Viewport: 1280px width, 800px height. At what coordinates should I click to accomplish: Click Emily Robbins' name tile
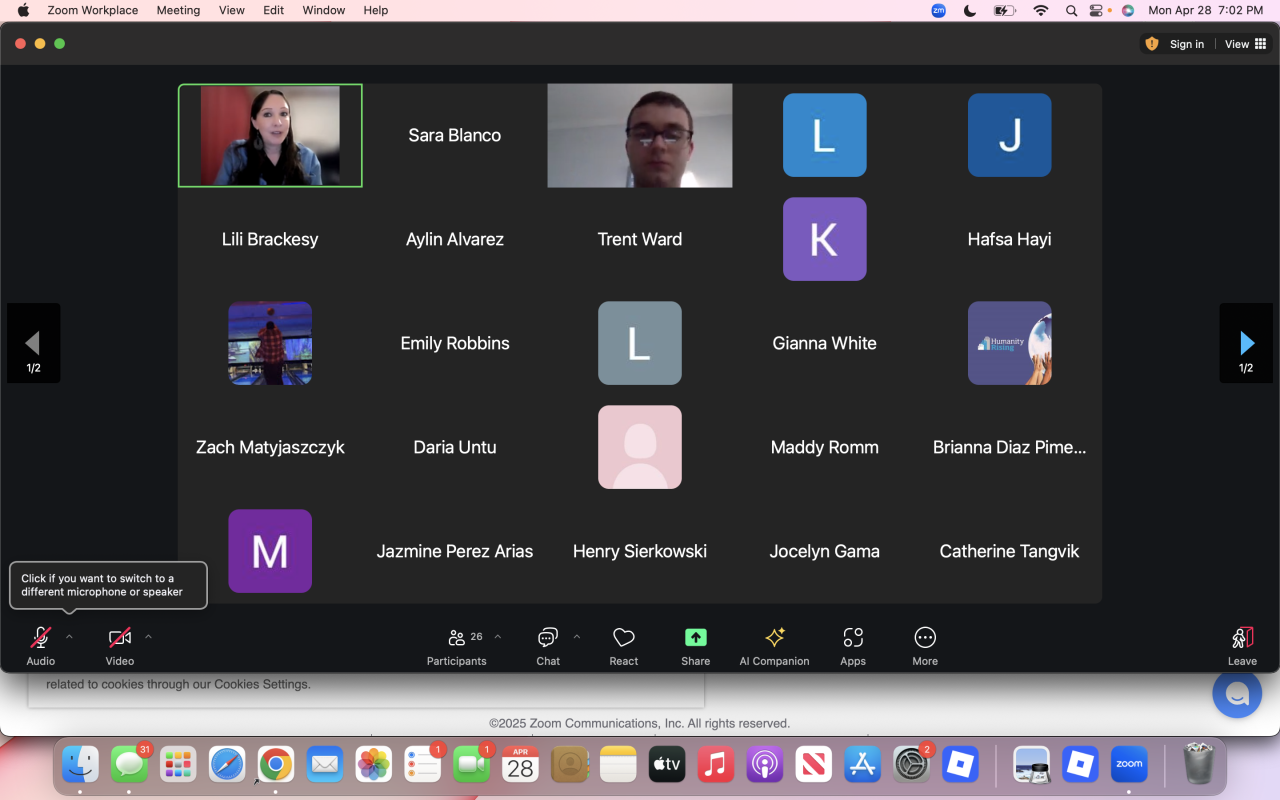tap(455, 343)
